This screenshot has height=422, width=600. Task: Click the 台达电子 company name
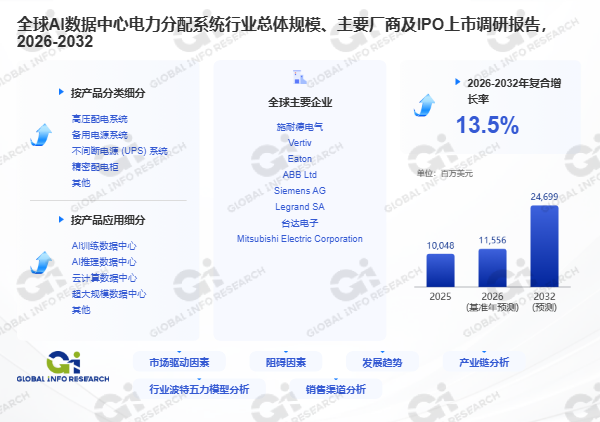pos(300,223)
